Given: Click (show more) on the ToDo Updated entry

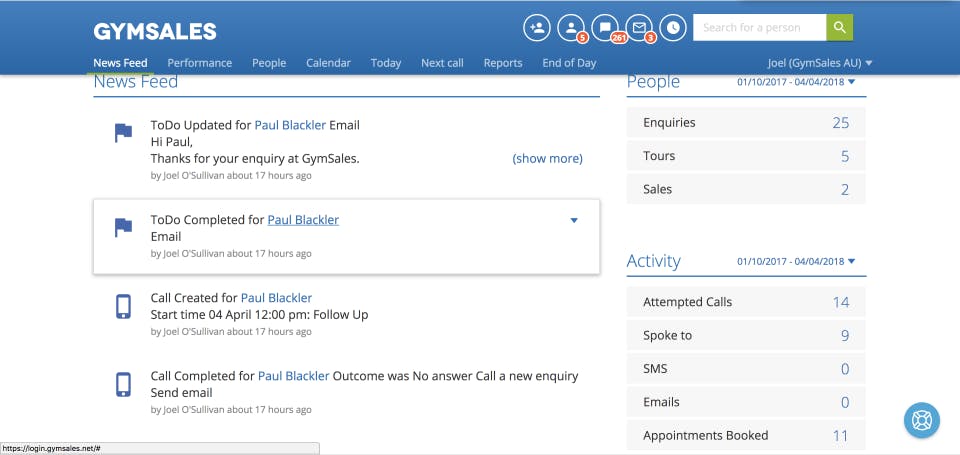Looking at the screenshot, I should [x=547, y=159].
